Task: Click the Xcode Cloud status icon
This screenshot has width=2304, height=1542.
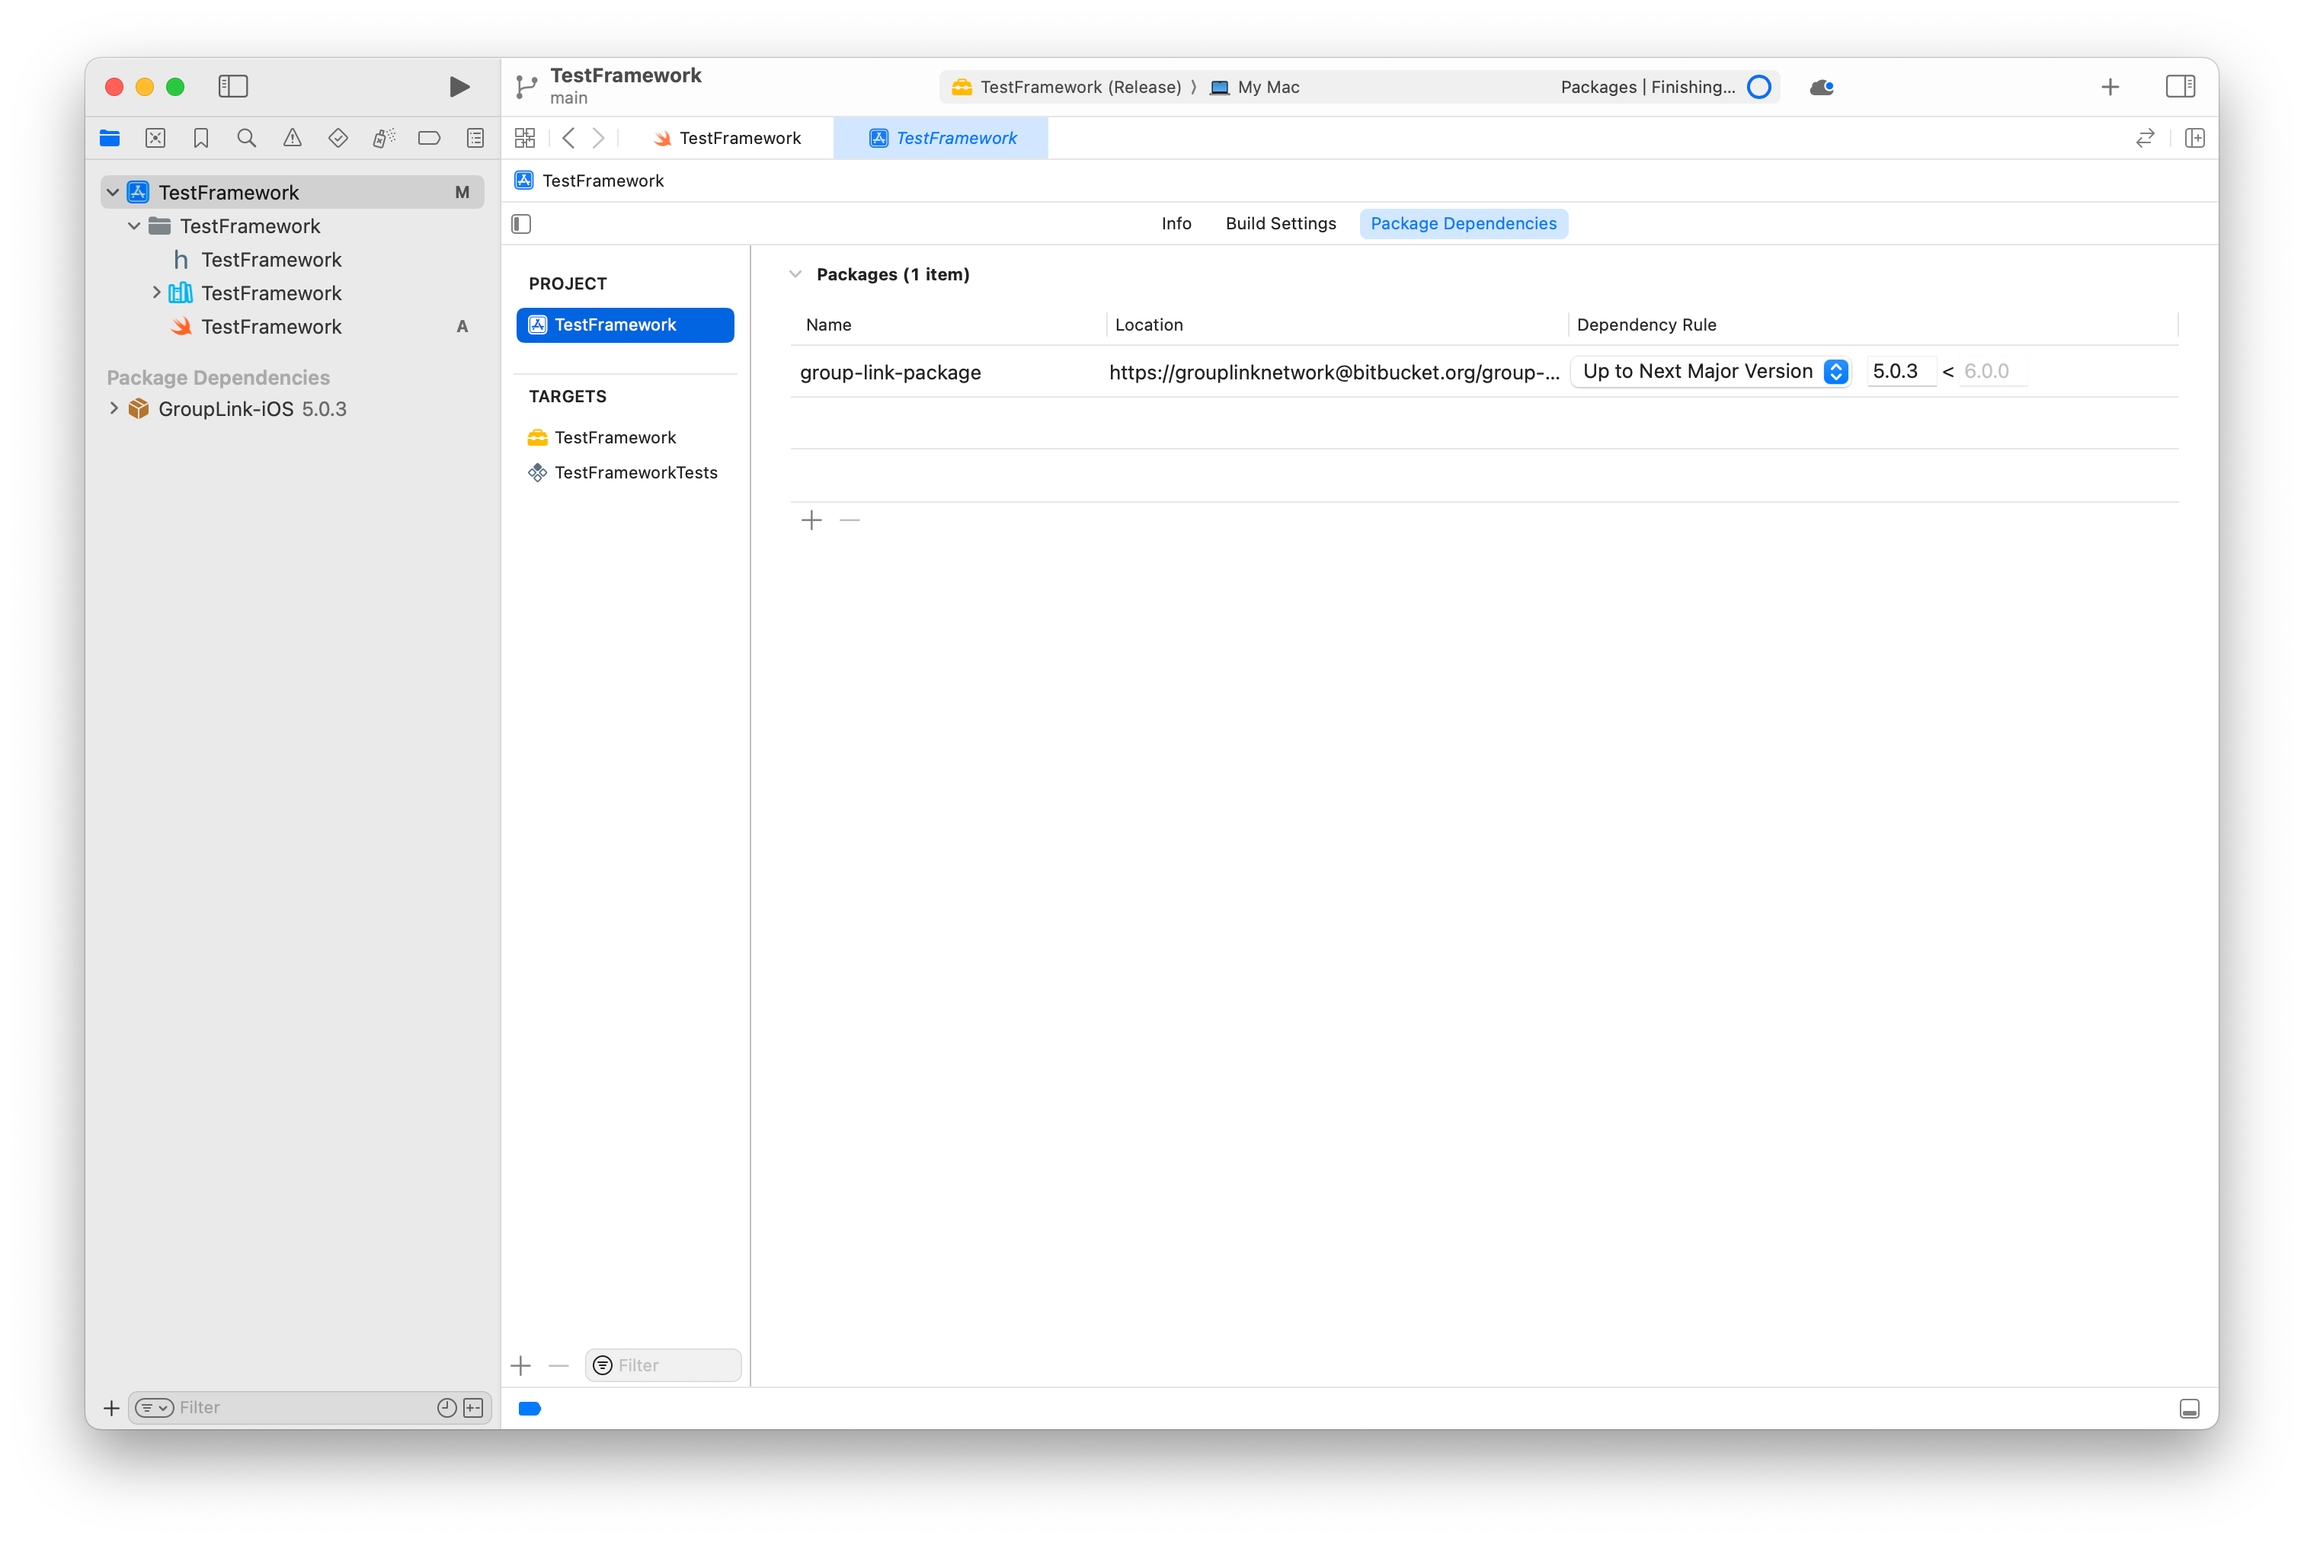Action: 1821,87
